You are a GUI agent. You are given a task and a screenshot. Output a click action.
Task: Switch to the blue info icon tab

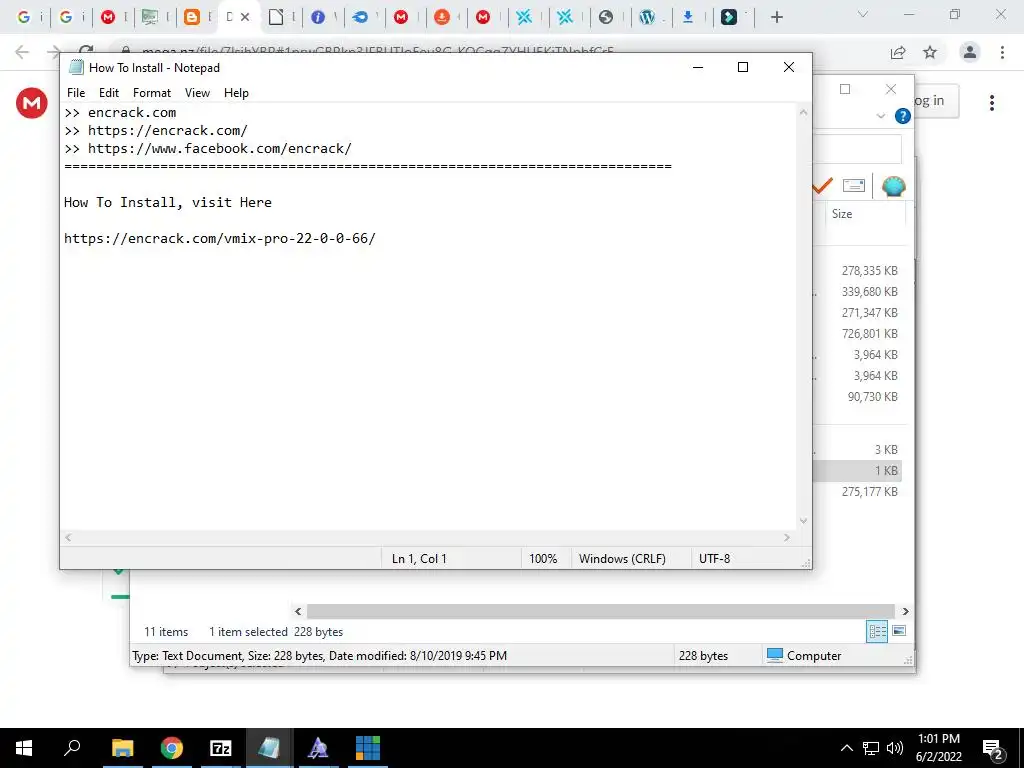[x=317, y=17]
